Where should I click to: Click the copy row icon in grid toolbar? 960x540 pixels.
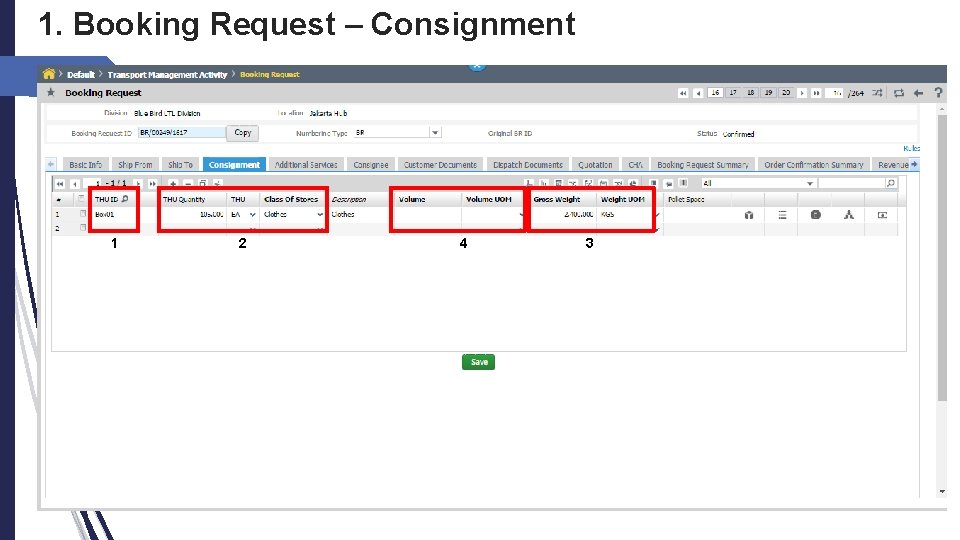[203, 184]
